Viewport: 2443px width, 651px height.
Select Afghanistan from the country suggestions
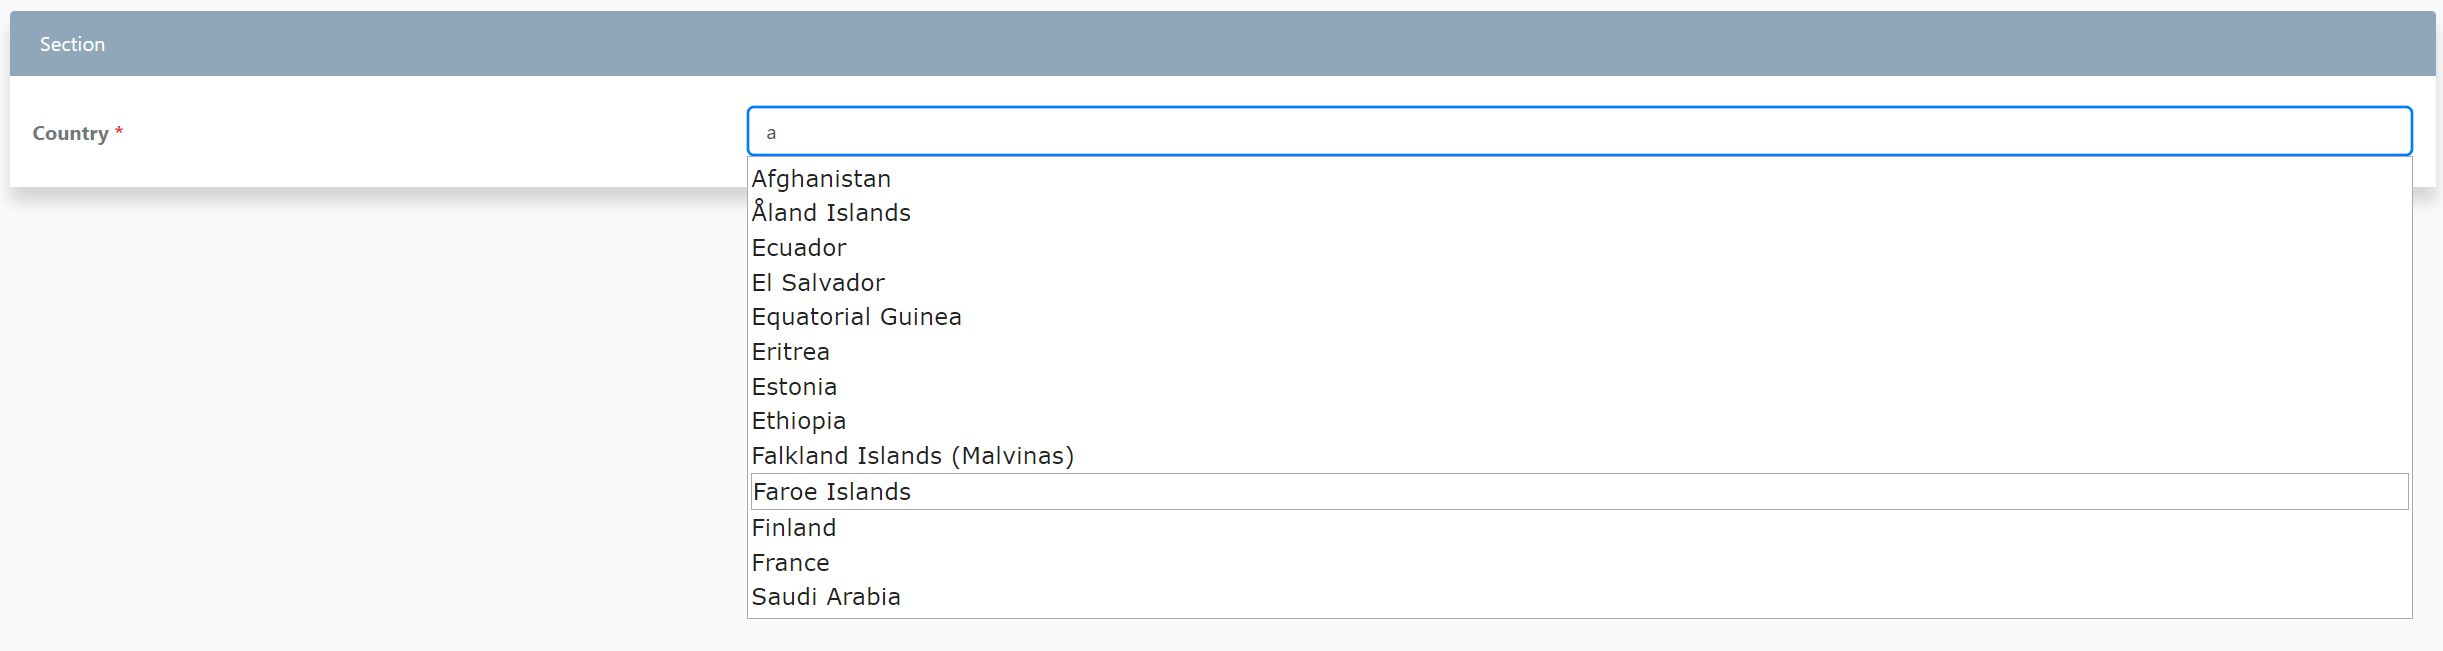(821, 179)
